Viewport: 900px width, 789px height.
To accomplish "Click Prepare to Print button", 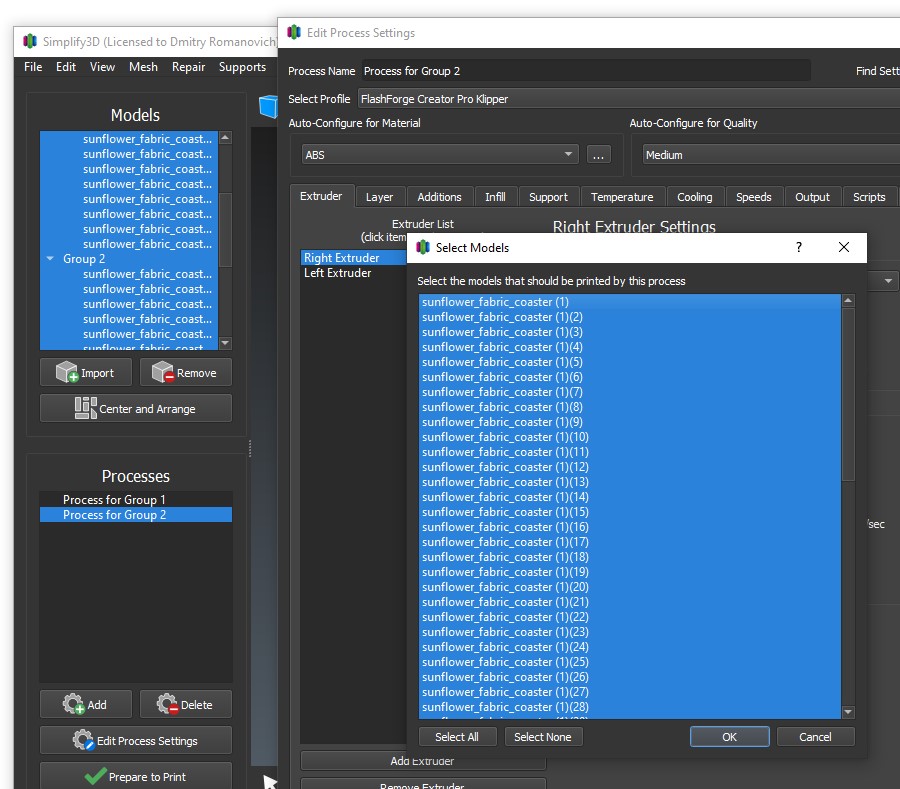I will [x=136, y=776].
